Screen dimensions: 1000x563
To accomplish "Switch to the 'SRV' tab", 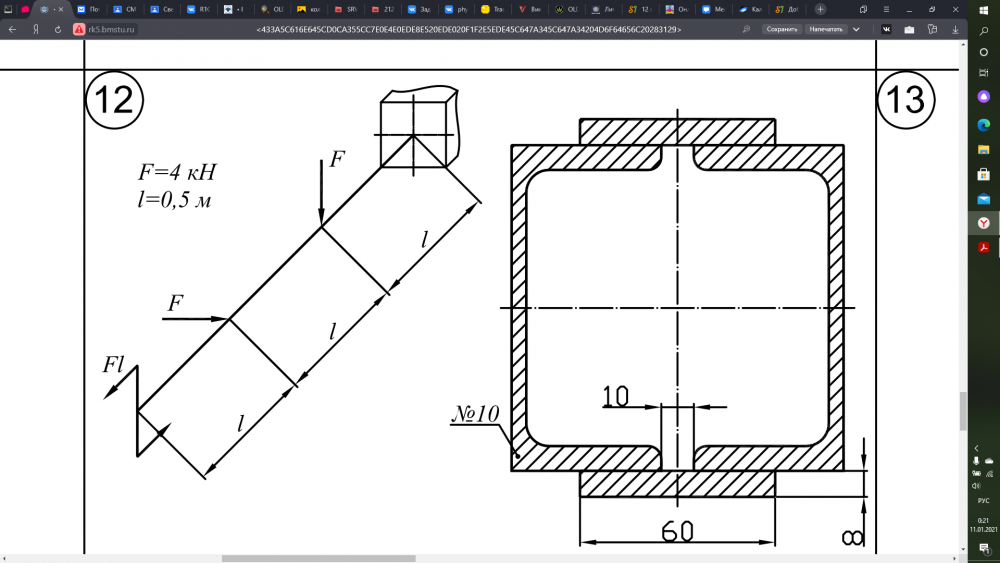I will coord(346,10).
